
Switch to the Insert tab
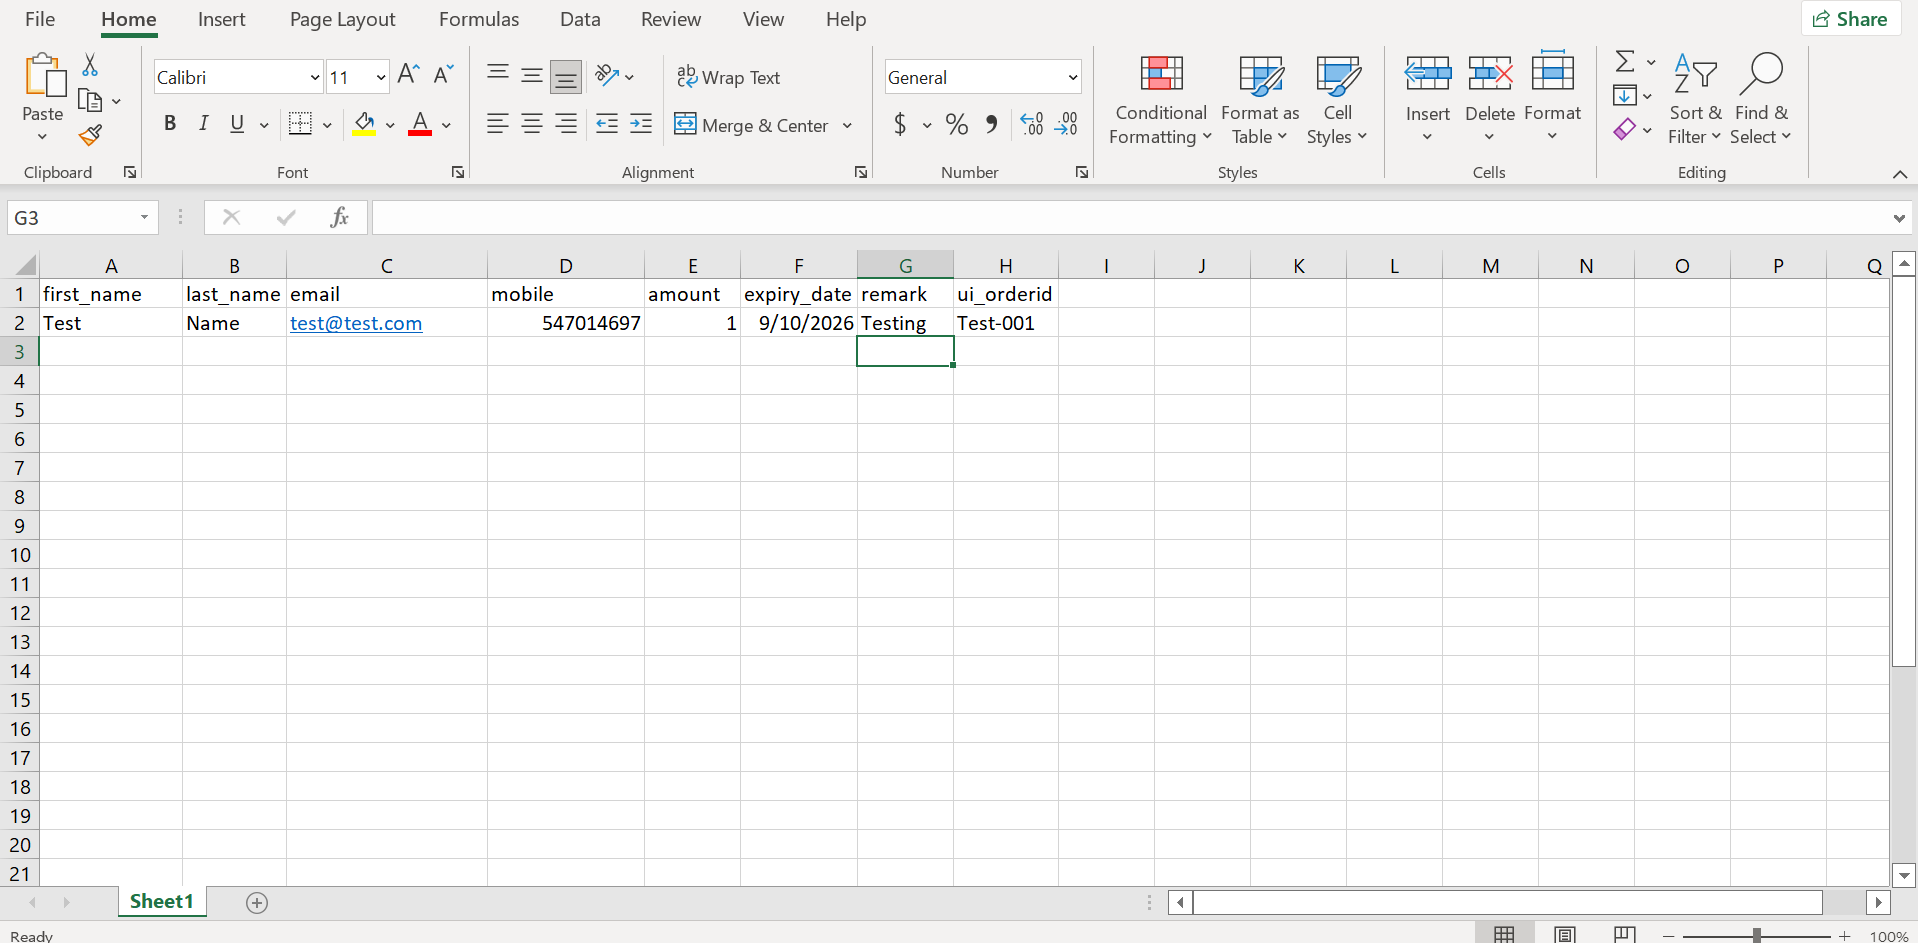[221, 19]
